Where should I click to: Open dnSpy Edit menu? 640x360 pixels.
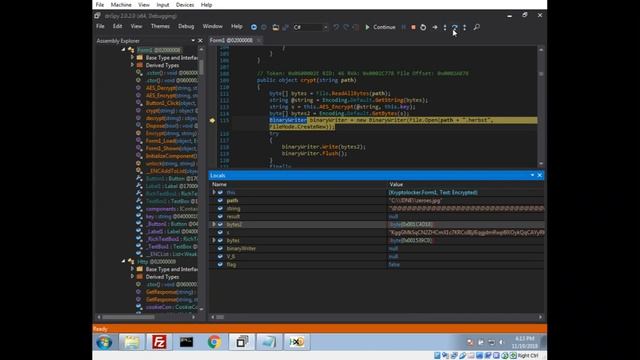pyautogui.click(x=118, y=26)
